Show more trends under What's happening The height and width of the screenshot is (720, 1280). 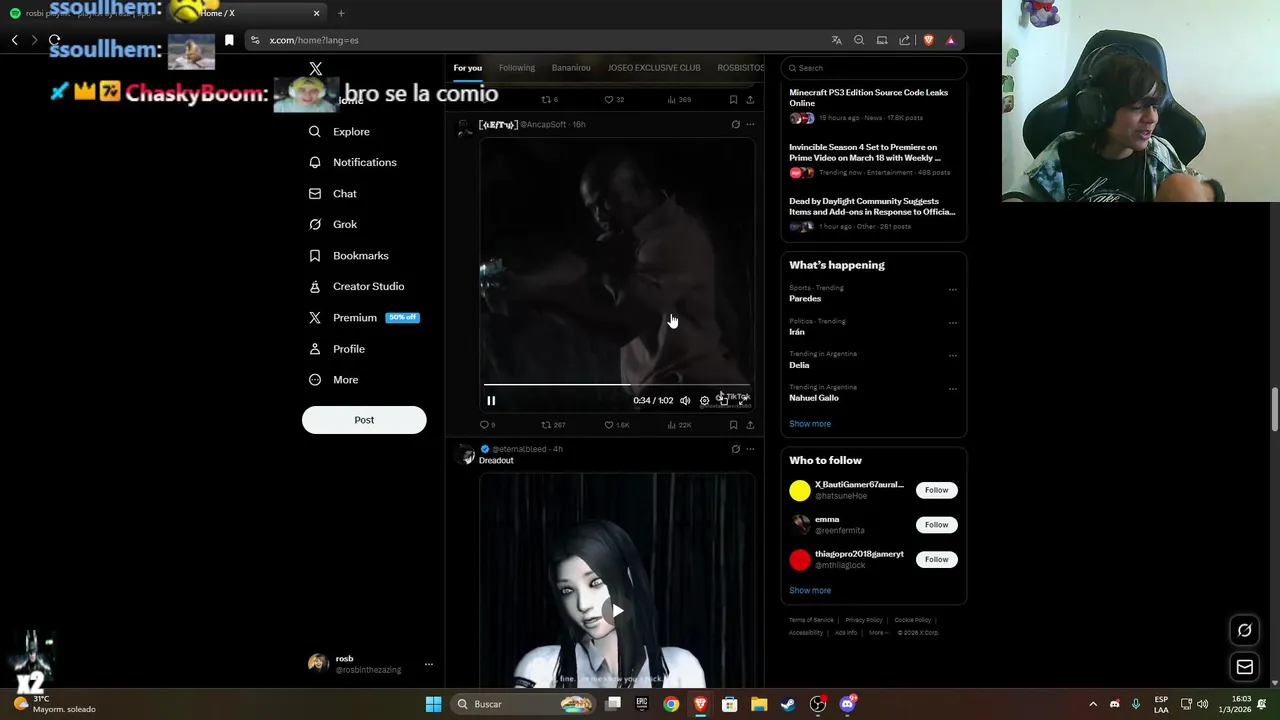[810, 424]
